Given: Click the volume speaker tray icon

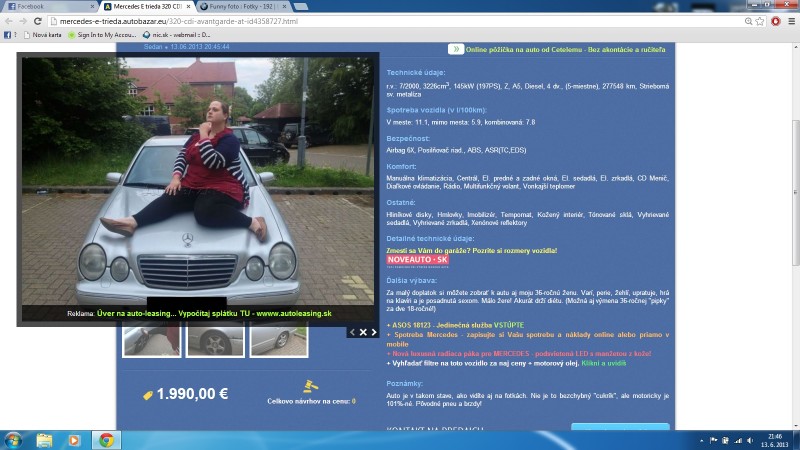Looking at the screenshot, I should pyautogui.click(x=750, y=440).
